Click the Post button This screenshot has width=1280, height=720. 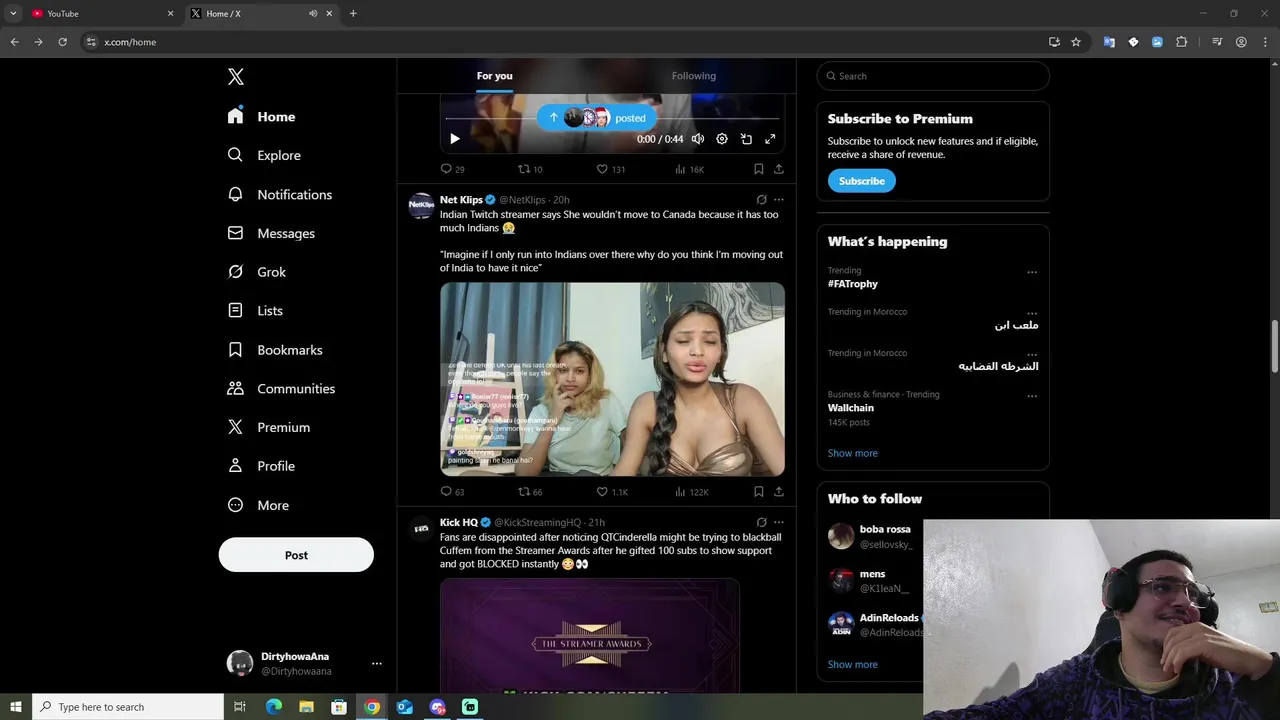296,555
